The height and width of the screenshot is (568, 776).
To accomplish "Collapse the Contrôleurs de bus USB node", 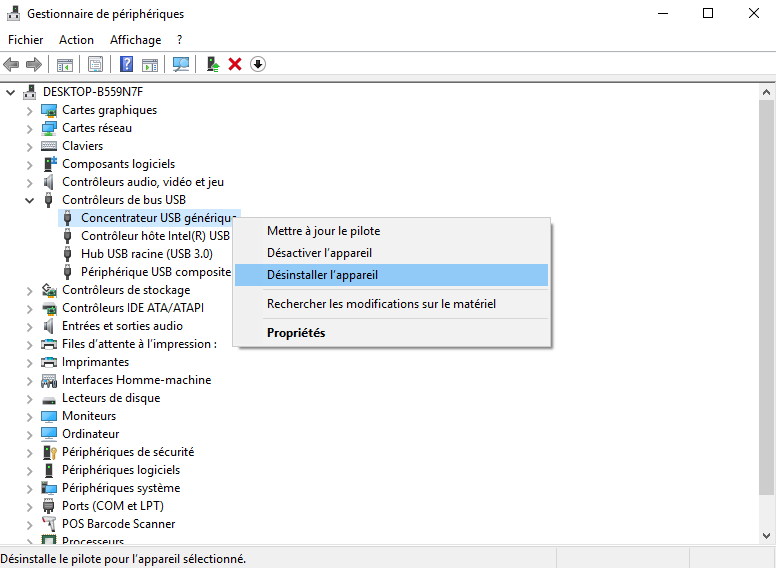I will pyautogui.click(x=30, y=200).
